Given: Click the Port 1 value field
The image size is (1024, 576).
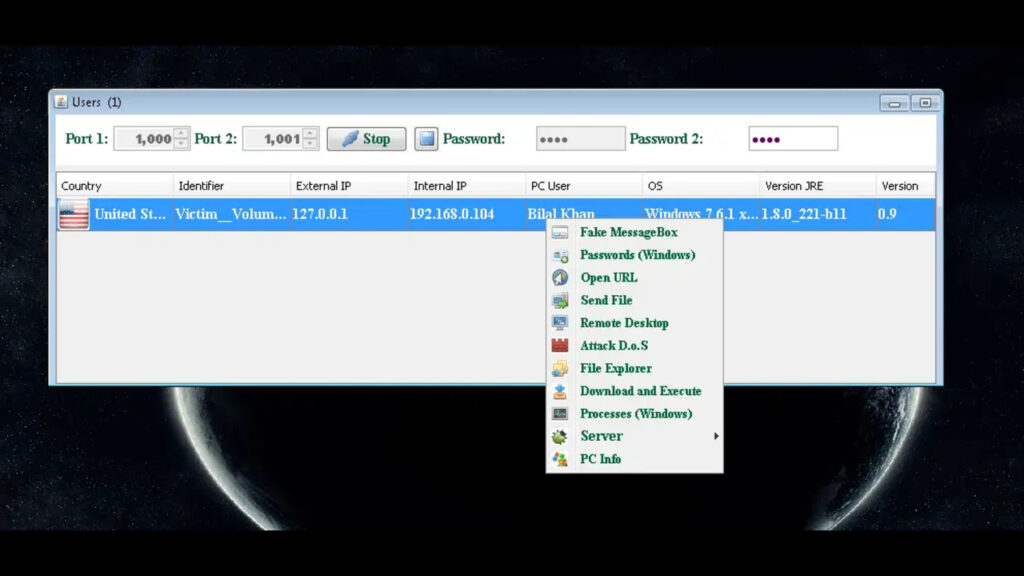Looking at the screenshot, I should pyautogui.click(x=144, y=138).
